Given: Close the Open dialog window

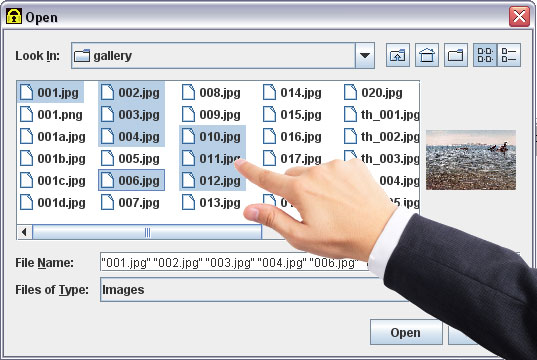Looking at the screenshot, I should coord(519,16).
